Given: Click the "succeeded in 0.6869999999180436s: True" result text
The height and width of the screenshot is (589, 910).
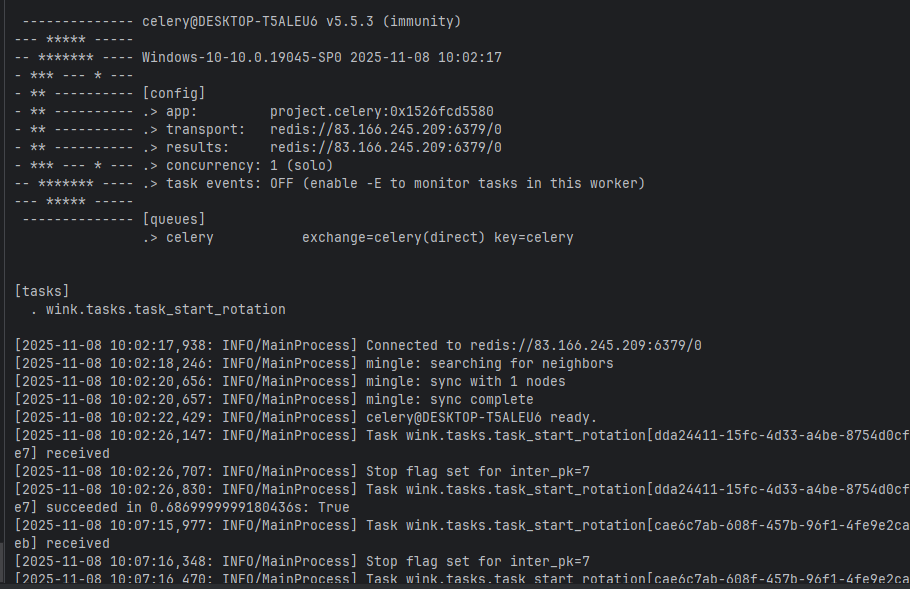Looking at the screenshot, I should point(182,507).
